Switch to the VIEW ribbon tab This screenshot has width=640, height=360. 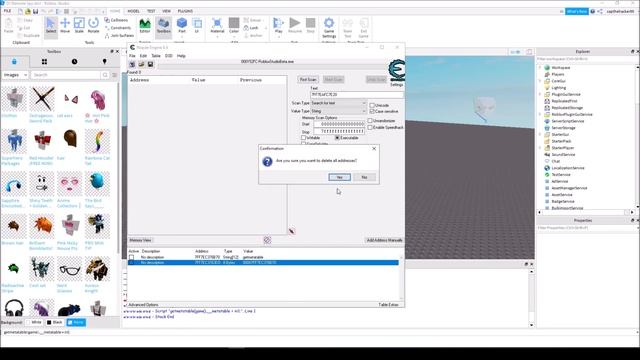[167, 11]
